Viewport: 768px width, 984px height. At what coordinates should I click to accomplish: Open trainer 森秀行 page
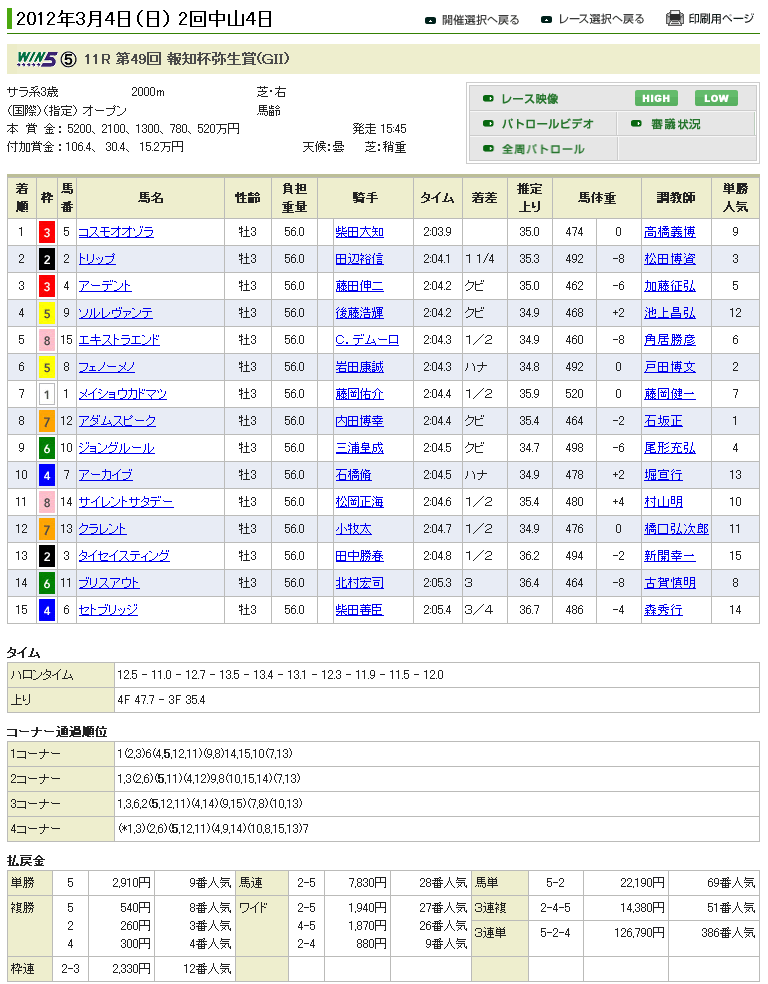[x=664, y=610]
